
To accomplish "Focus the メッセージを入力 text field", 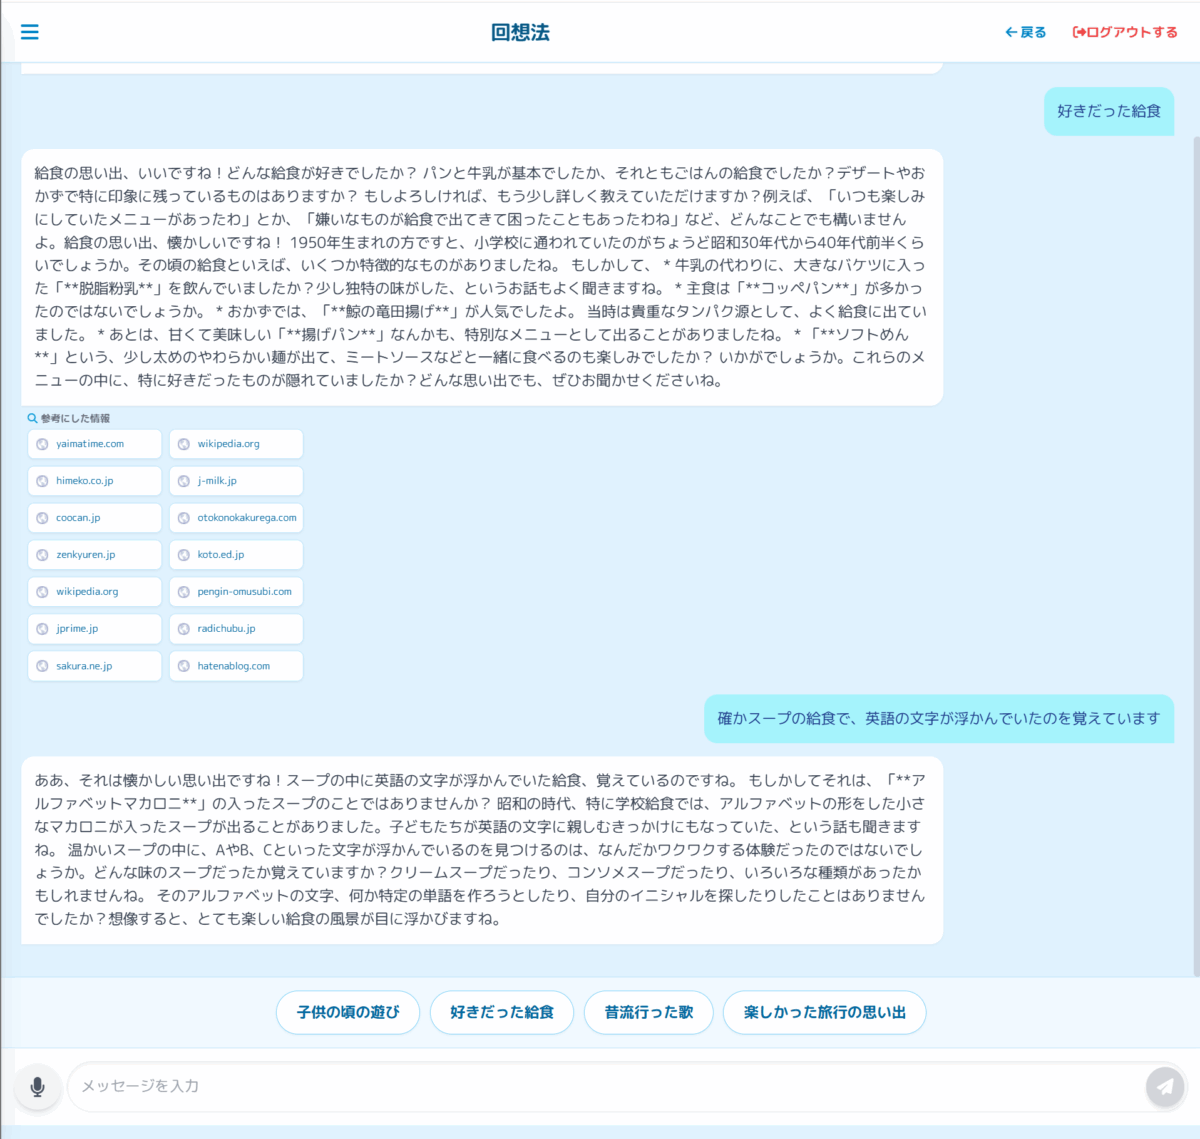I will (600, 1086).
